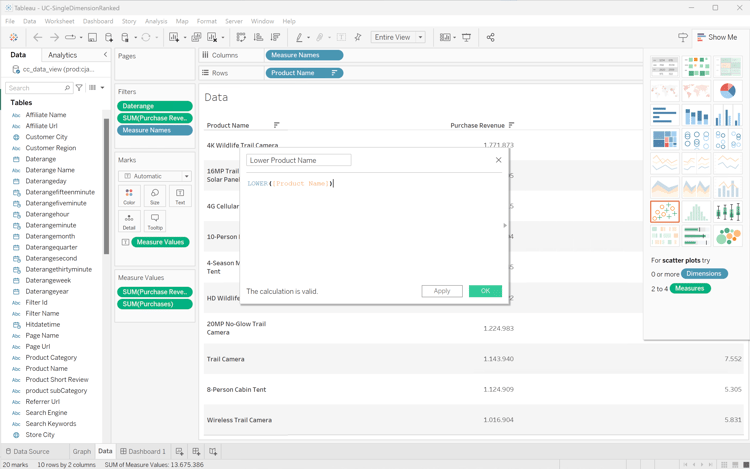Click the Measure Names pill on Columns
Image resolution: width=750 pixels, height=469 pixels.
[304, 55]
